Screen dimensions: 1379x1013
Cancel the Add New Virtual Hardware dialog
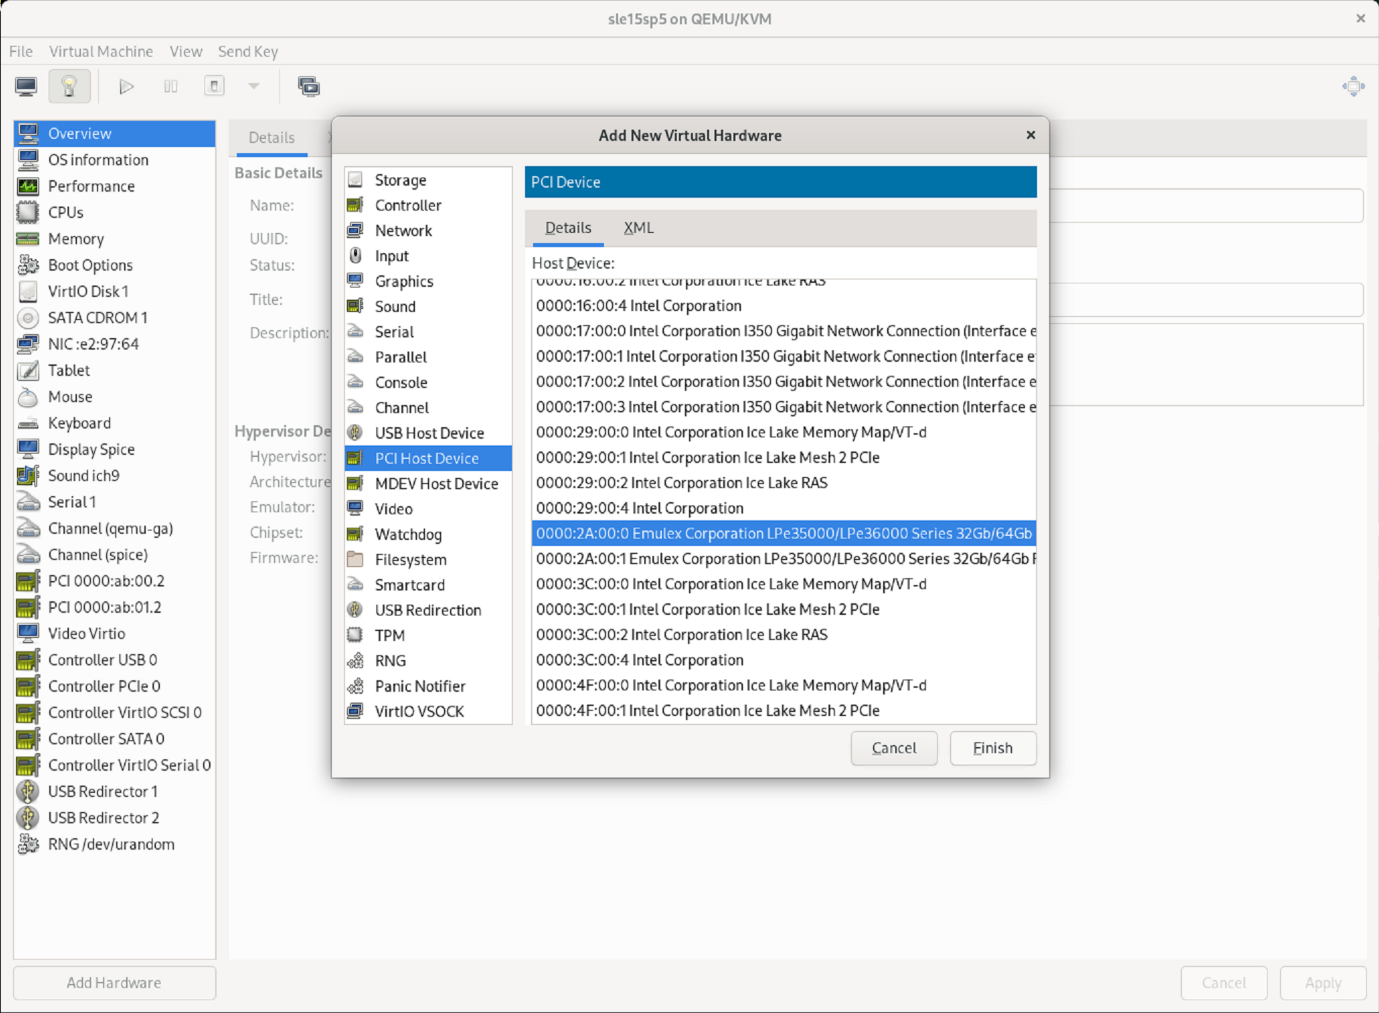pyautogui.click(x=893, y=748)
